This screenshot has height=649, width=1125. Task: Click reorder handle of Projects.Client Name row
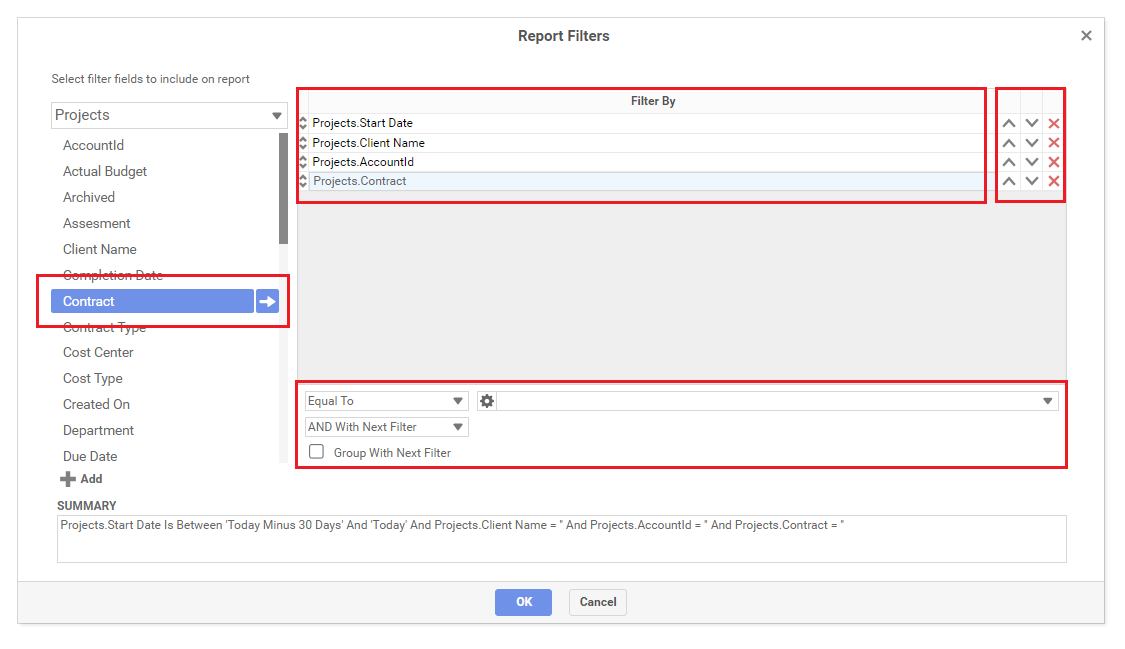303,143
